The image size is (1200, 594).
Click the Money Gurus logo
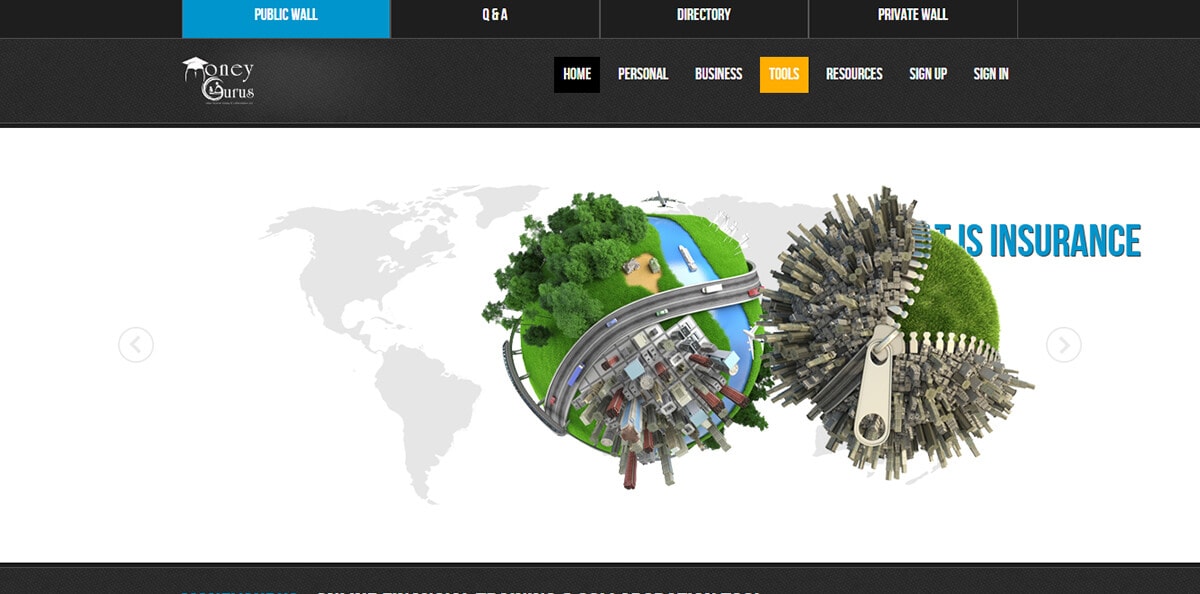pyautogui.click(x=219, y=80)
